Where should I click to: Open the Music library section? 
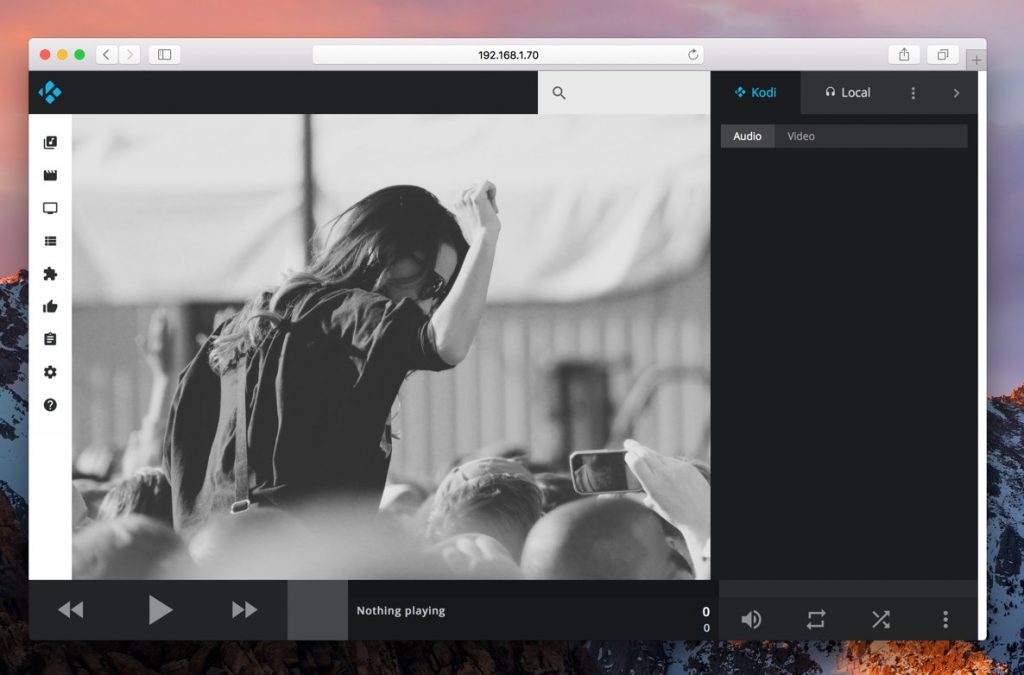point(49,141)
